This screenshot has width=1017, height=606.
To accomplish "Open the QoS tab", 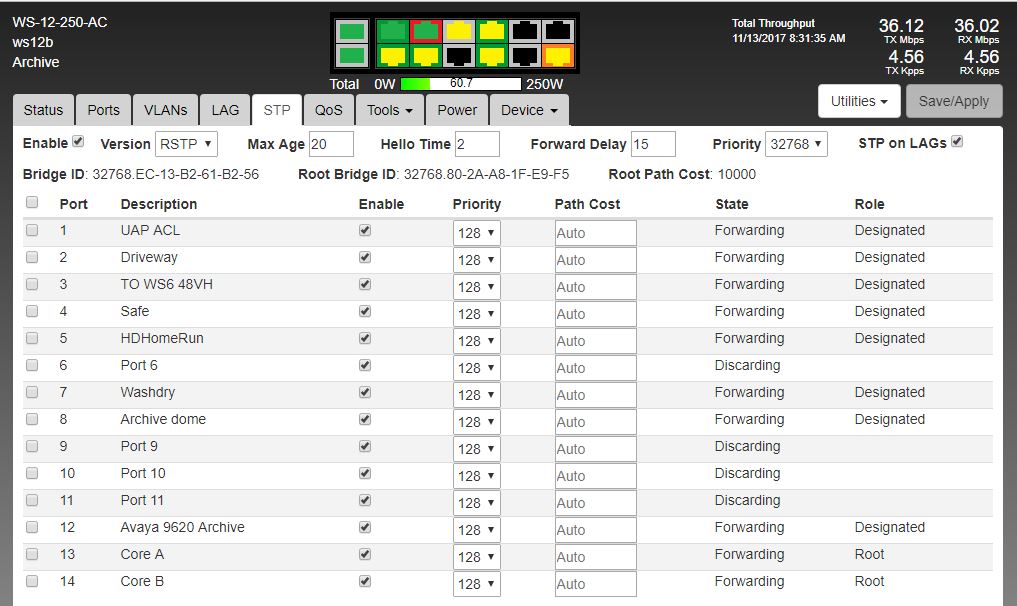I will pyautogui.click(x=328, y=110).
